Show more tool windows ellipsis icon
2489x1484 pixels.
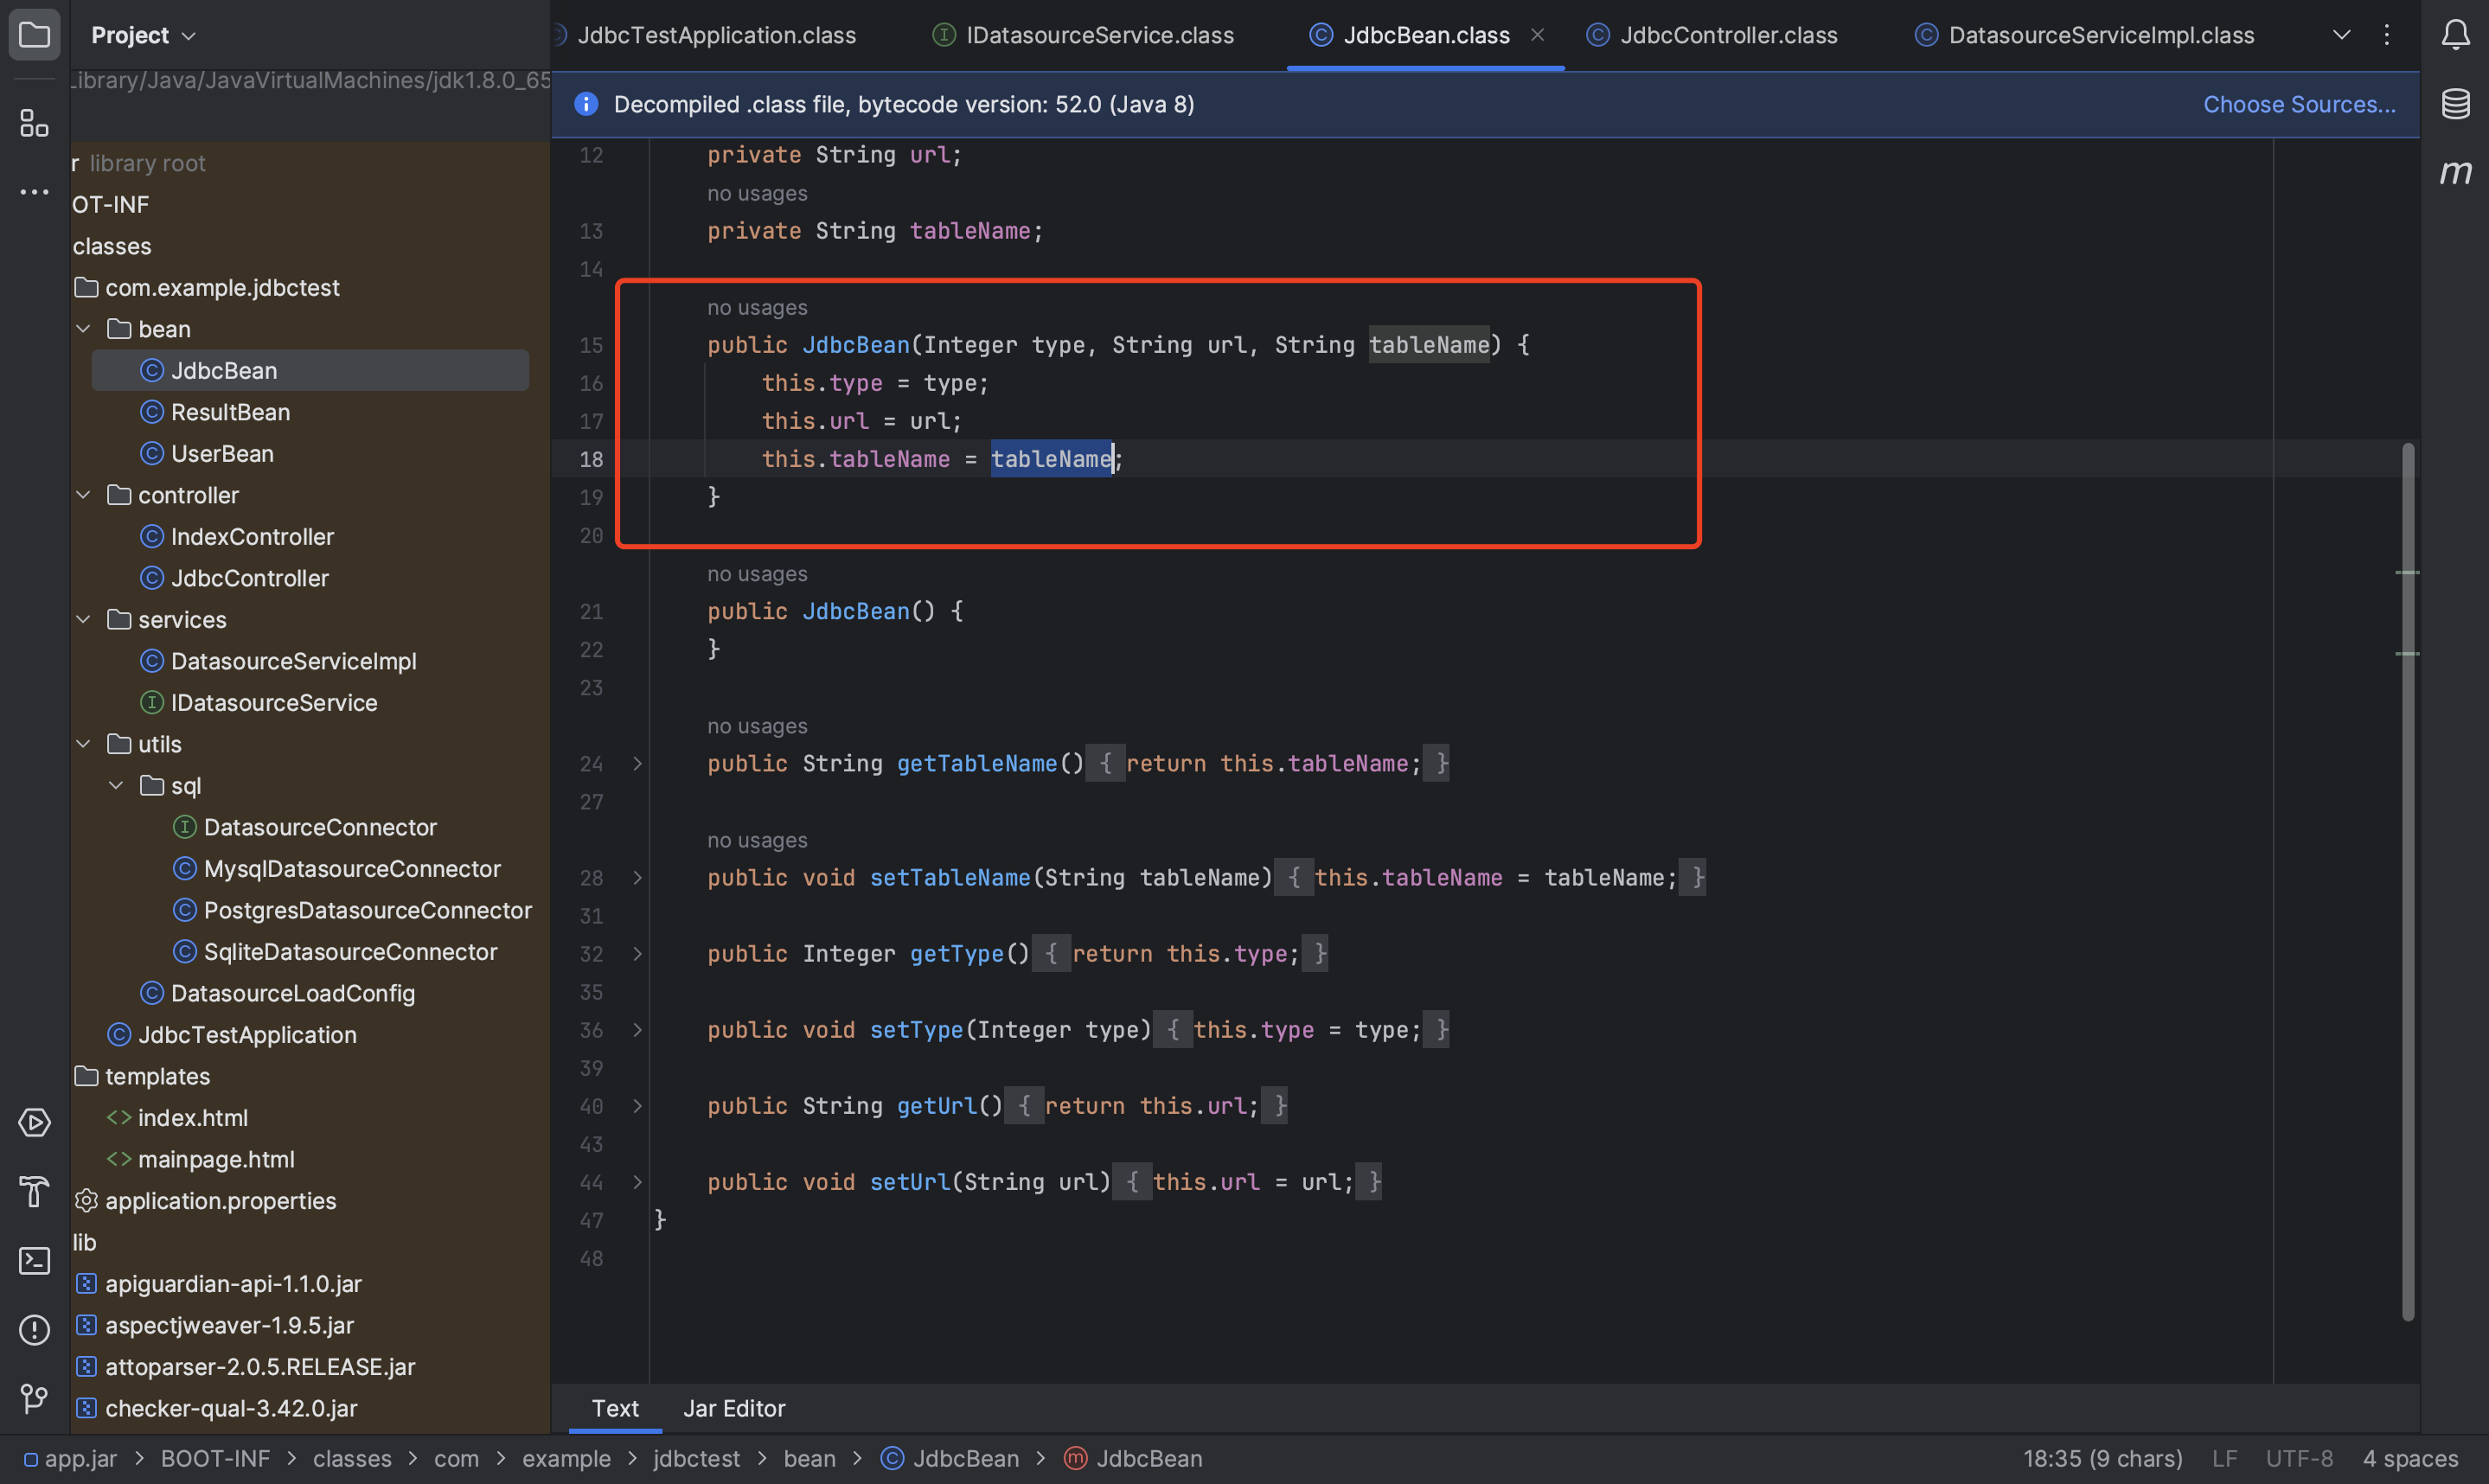coord(34,191)
